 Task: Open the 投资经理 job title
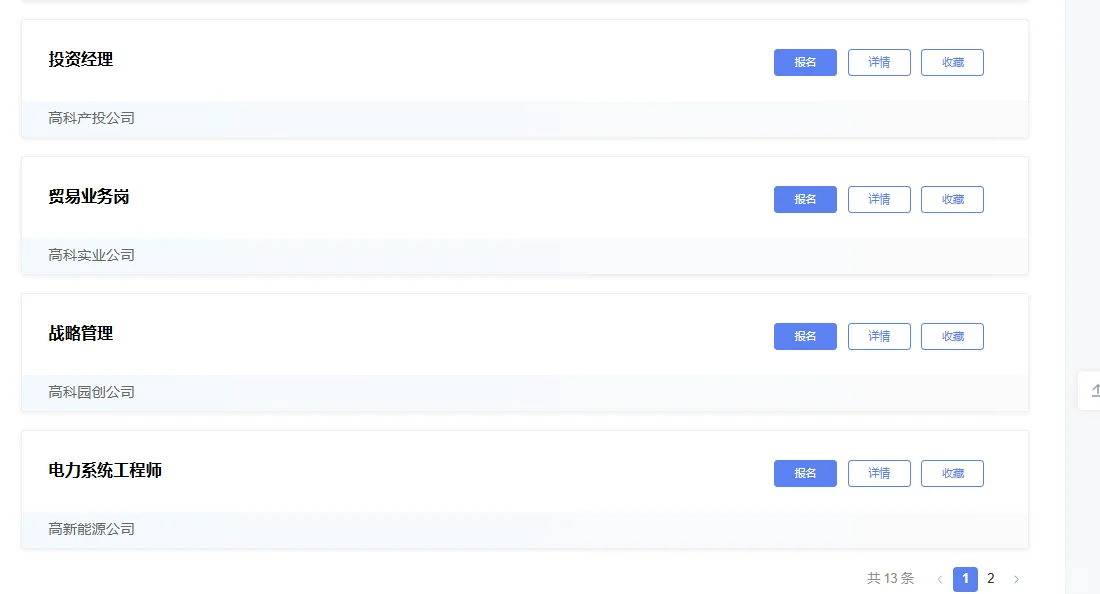tap(81, 60)
